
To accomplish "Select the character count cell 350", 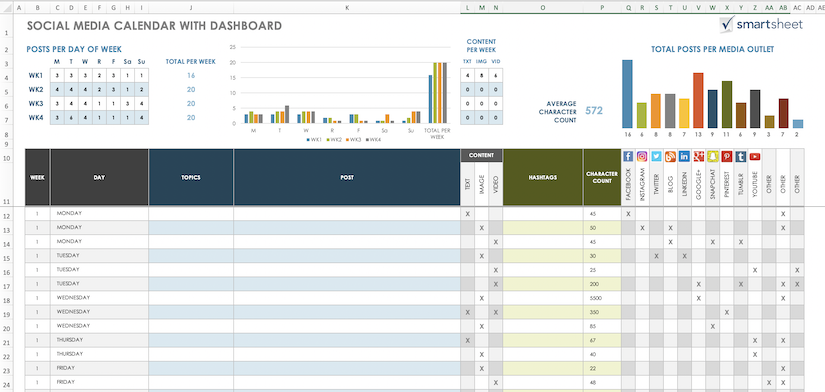I will (x=602, y=312).
